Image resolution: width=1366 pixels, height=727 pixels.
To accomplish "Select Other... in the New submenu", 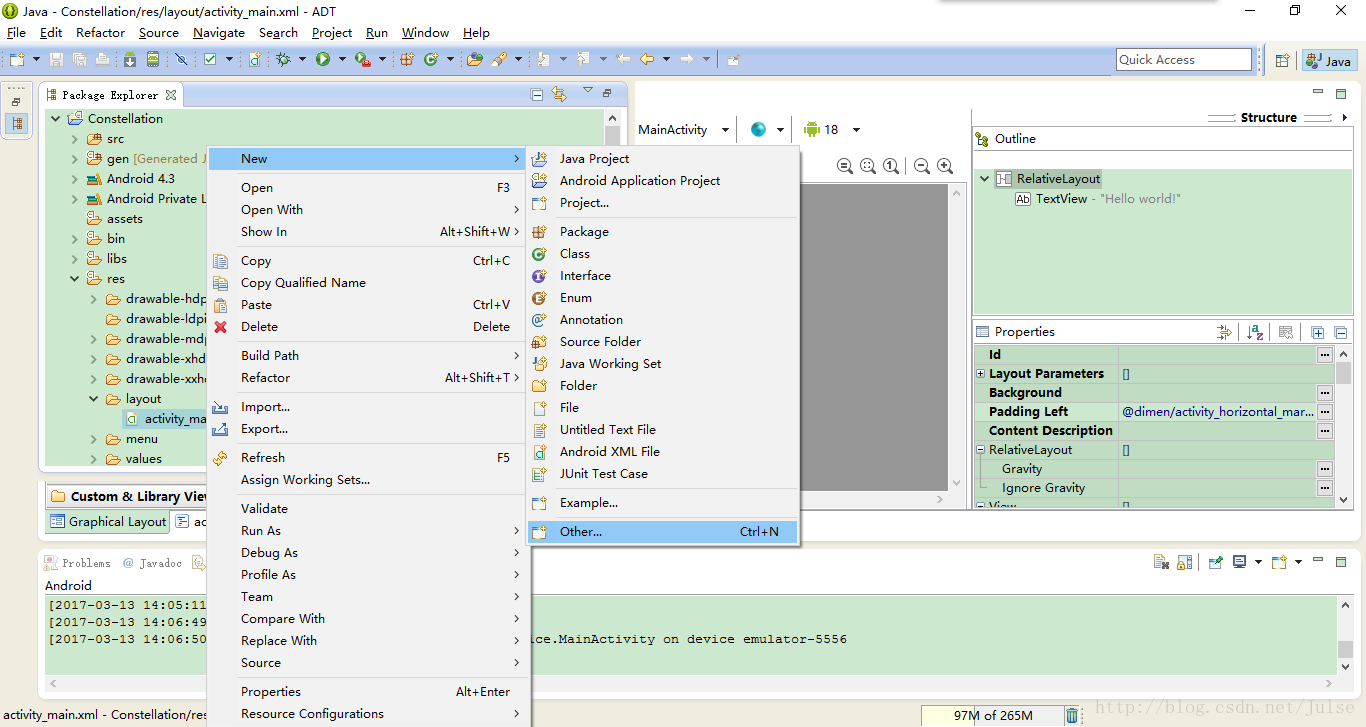I will point(662,532).
